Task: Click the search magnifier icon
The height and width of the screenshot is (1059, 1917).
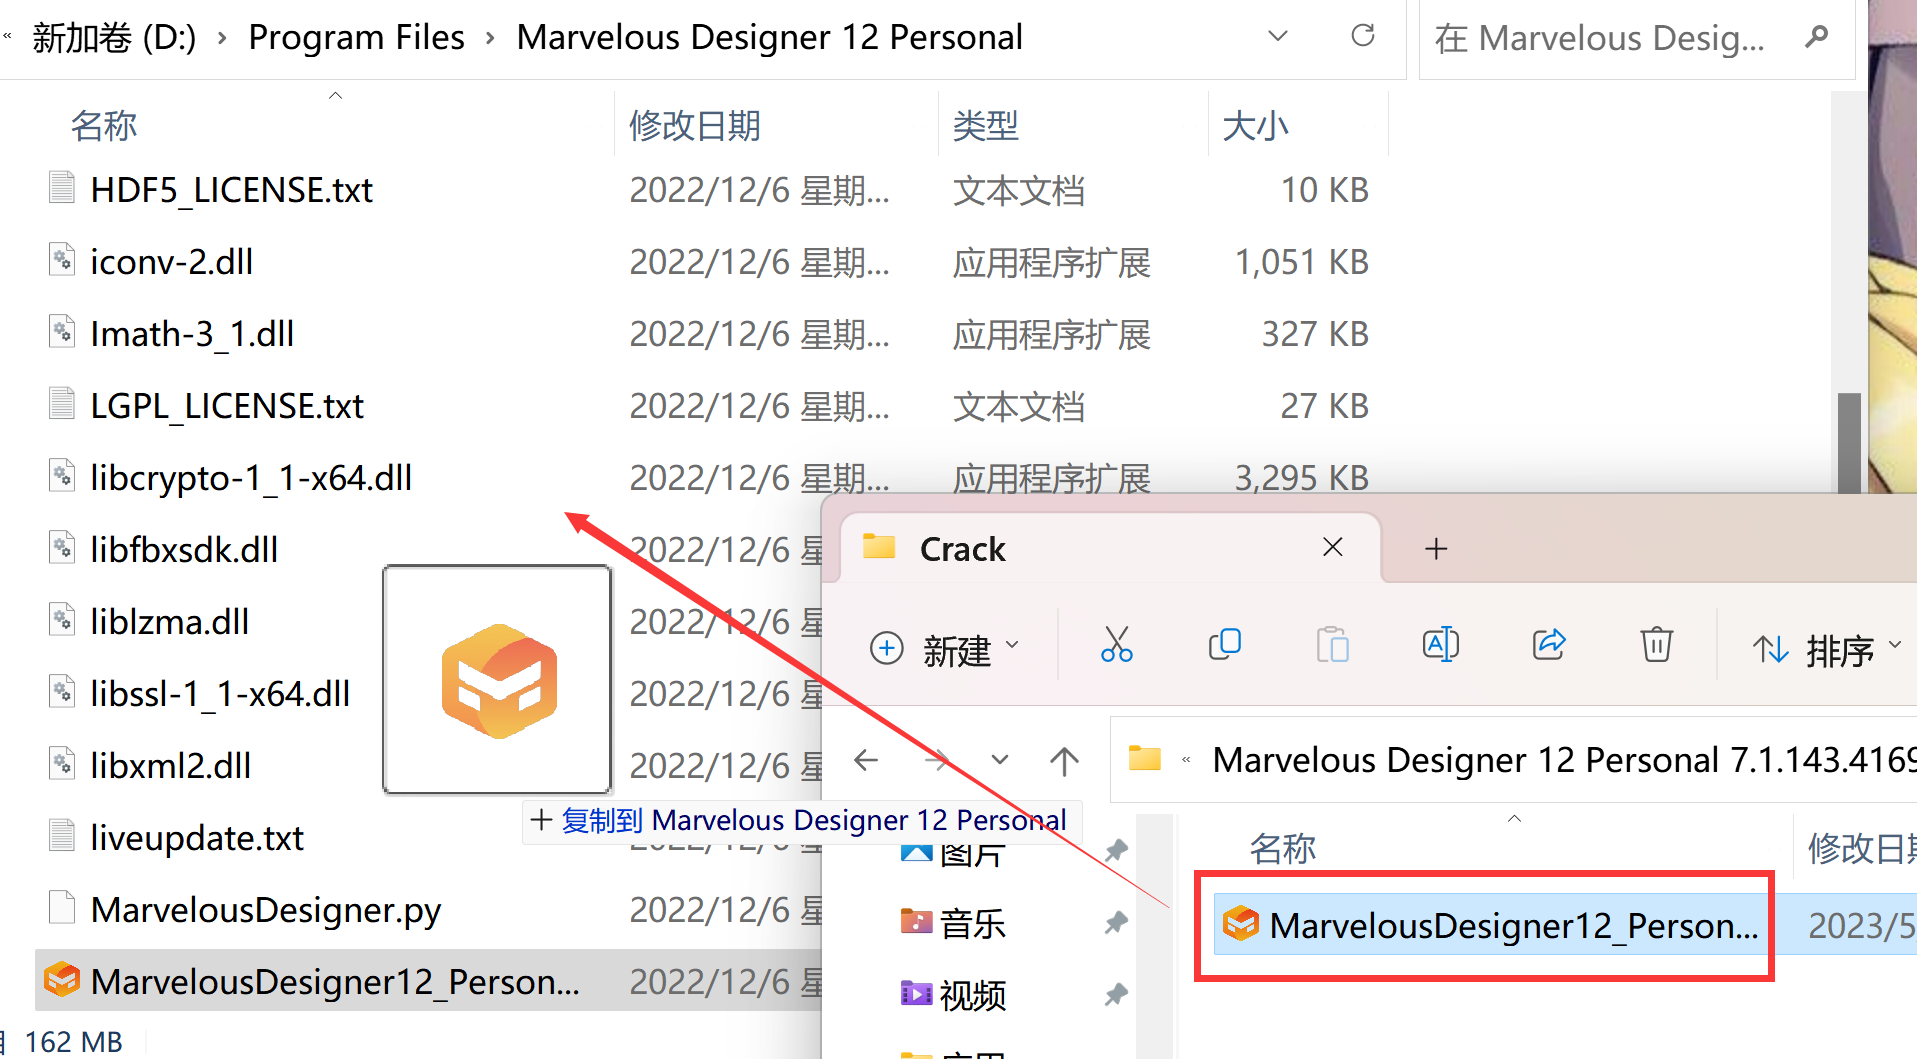Action: [1816, 38]
